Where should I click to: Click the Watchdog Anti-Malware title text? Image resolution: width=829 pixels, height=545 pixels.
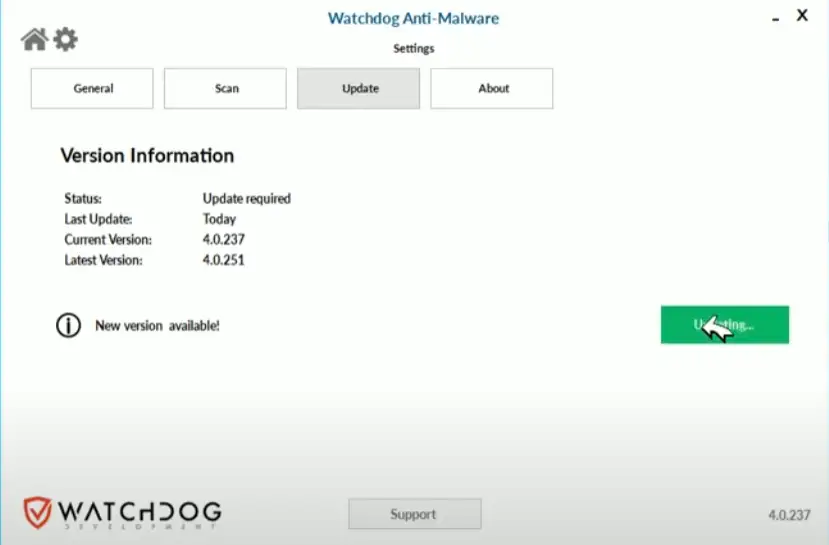point(413,18)
